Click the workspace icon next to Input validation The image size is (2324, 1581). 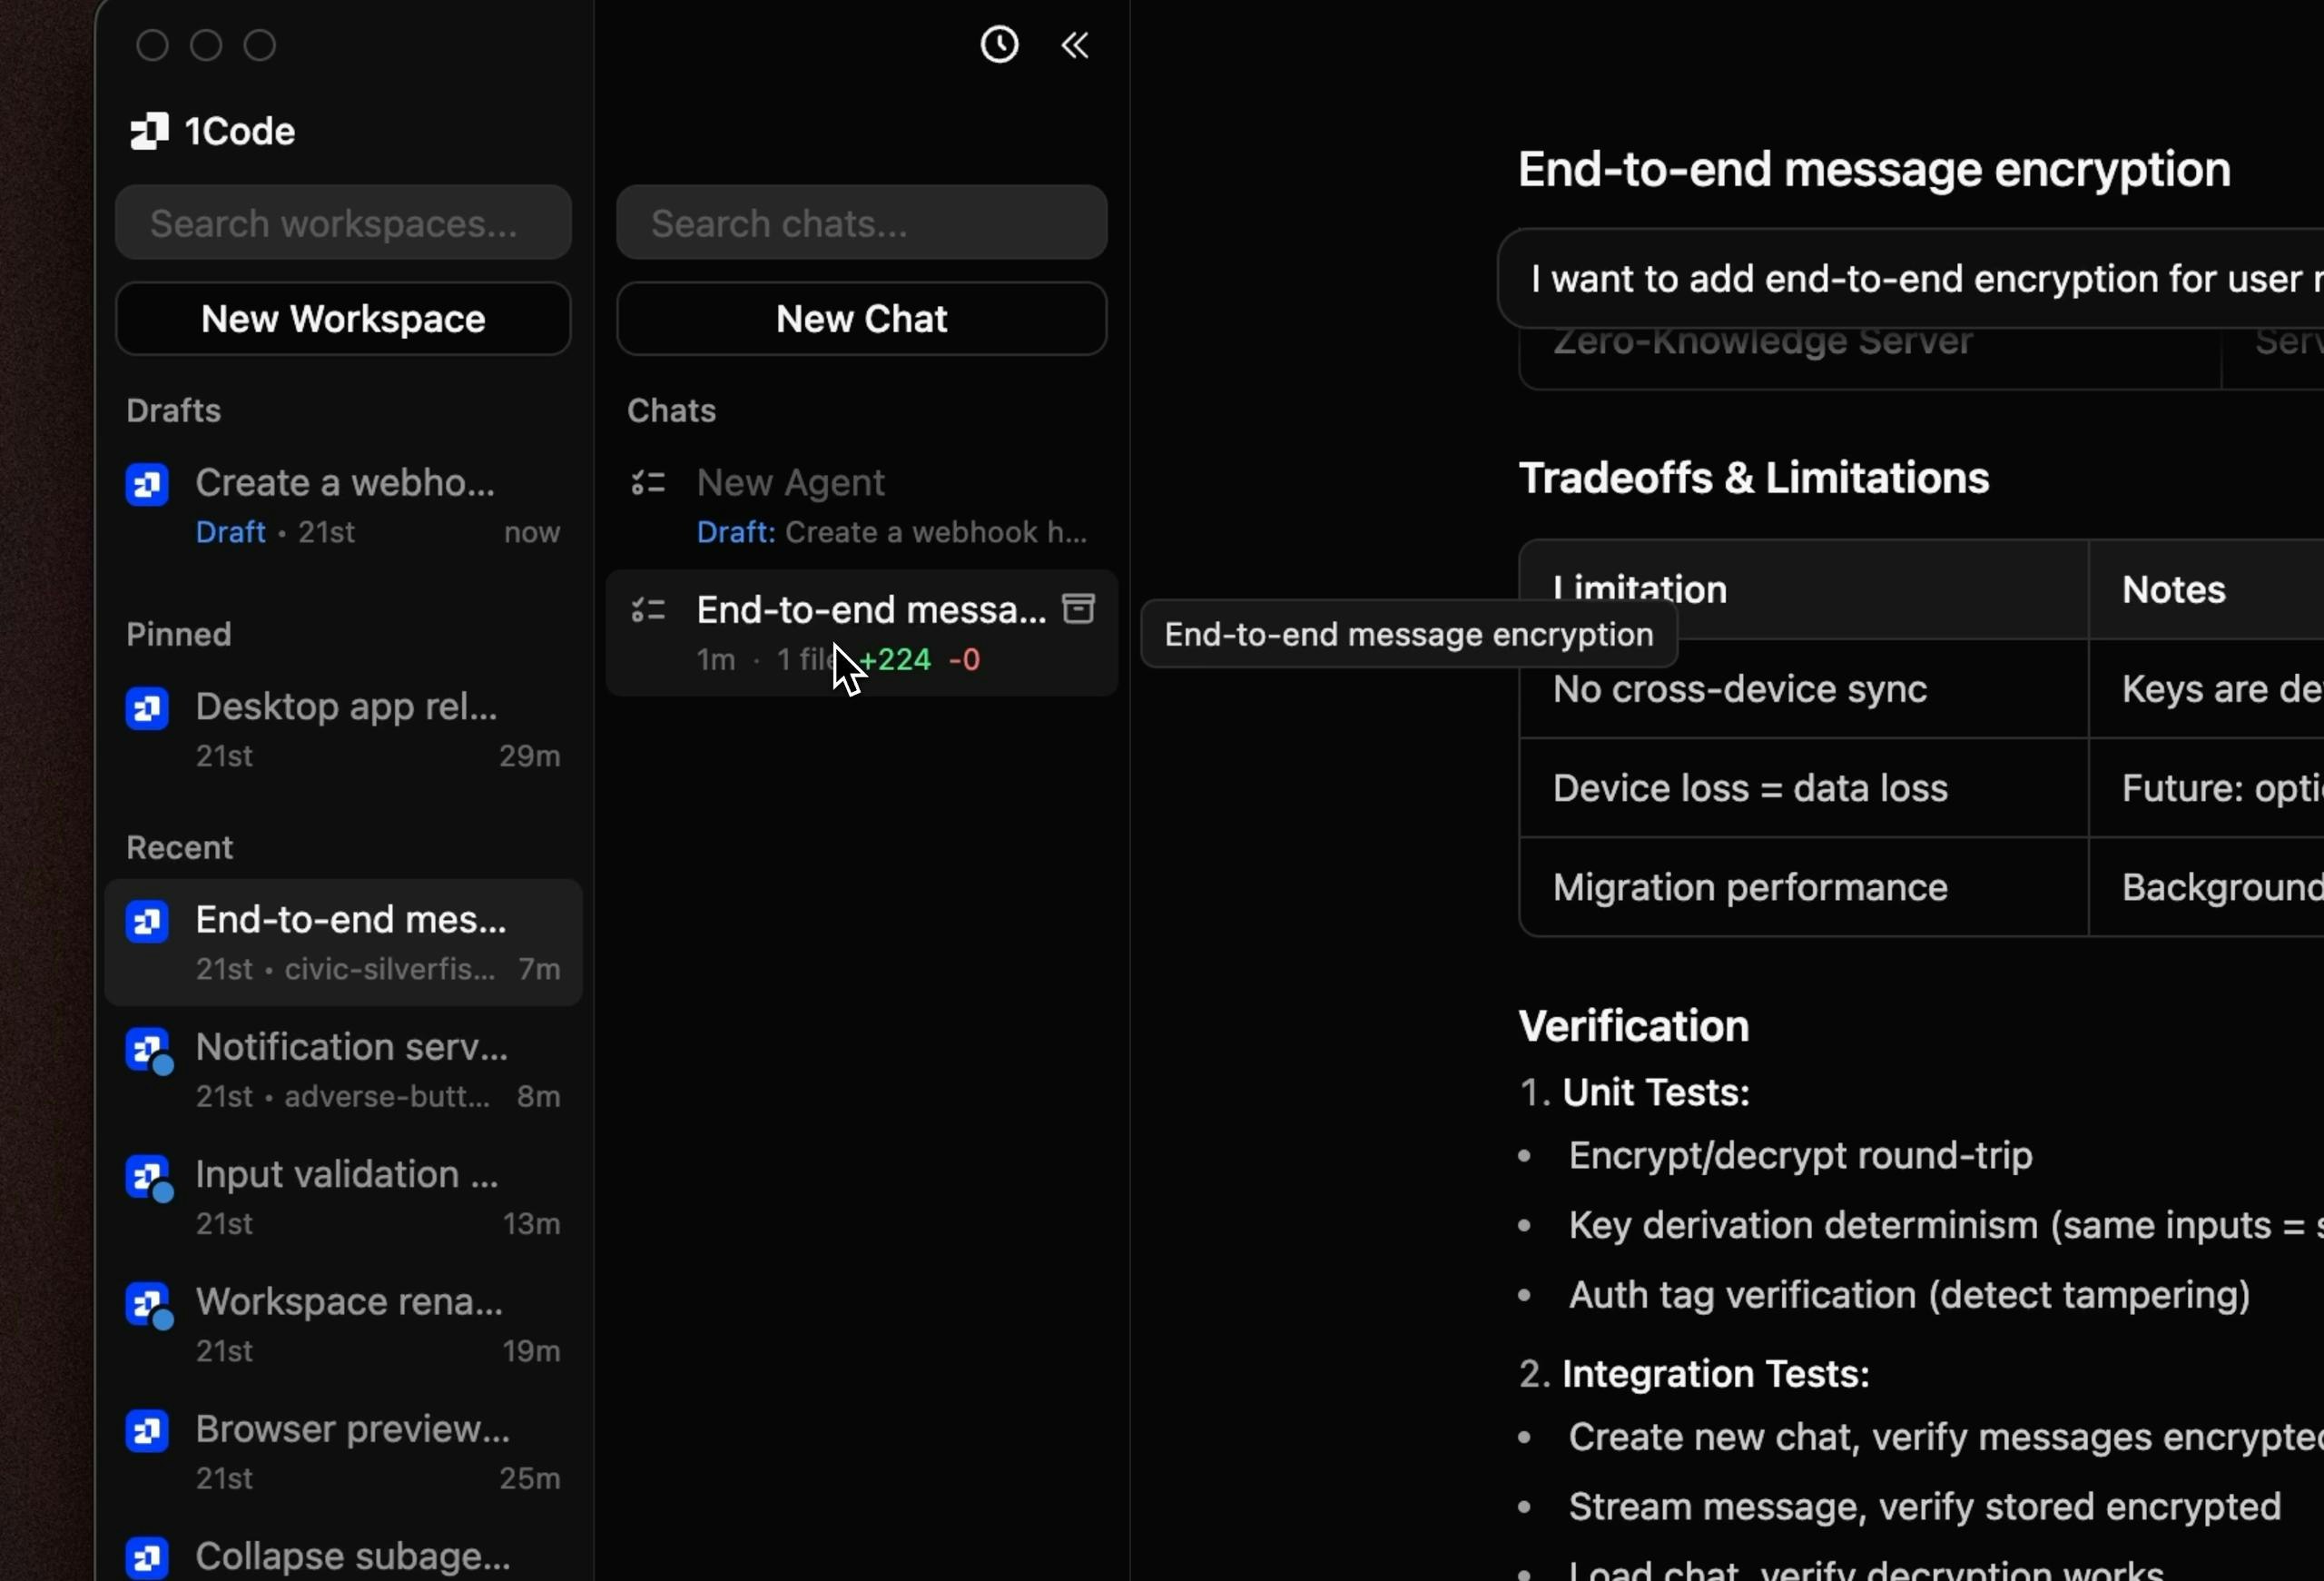pos(146,1177)
